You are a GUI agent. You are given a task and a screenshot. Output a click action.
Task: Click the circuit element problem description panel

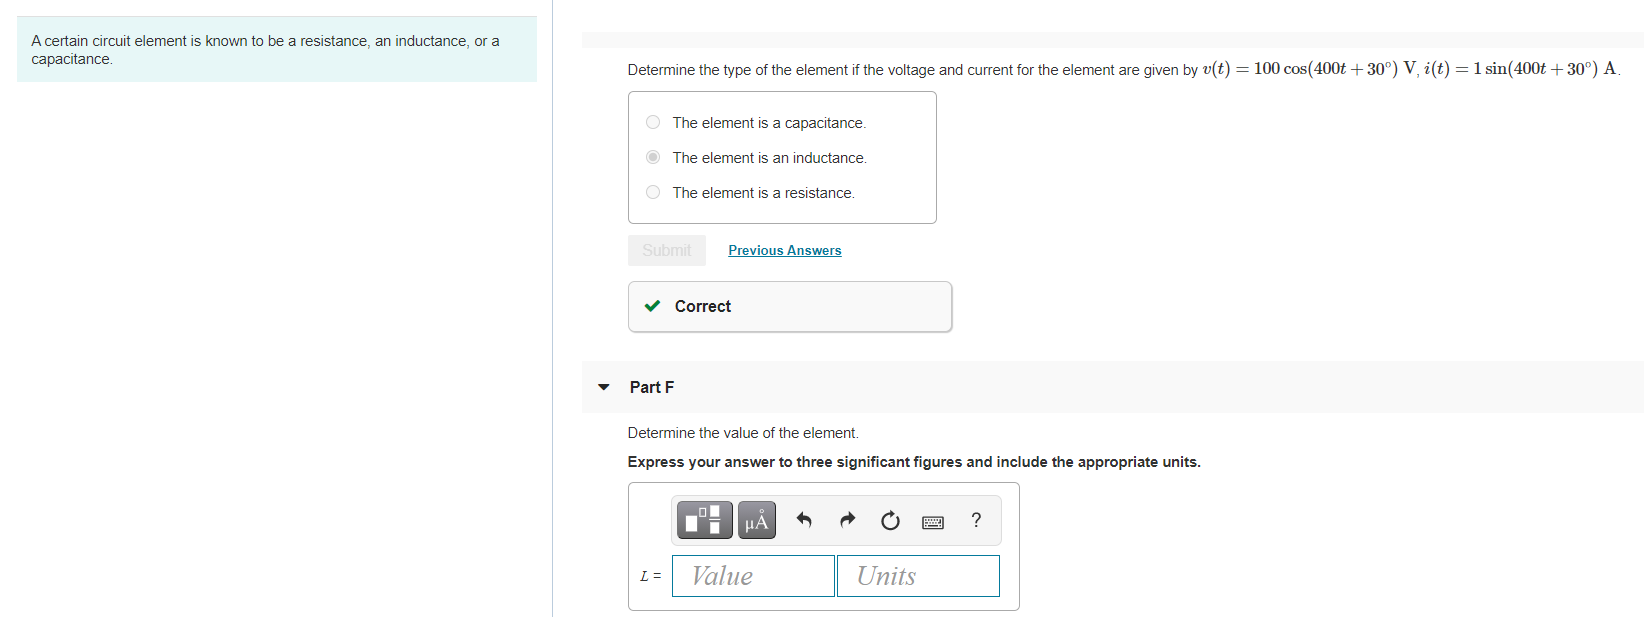277,49
